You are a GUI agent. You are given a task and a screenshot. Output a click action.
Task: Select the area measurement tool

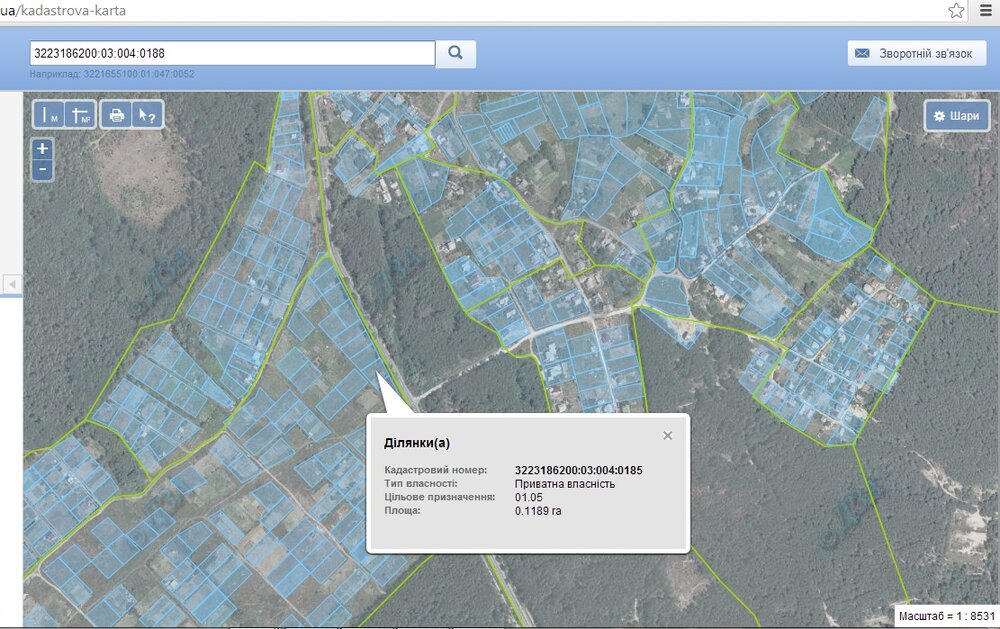pos(80,115)
